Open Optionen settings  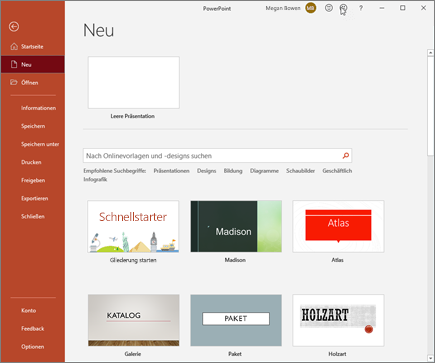pyautogui.click(x=33, y=347)
